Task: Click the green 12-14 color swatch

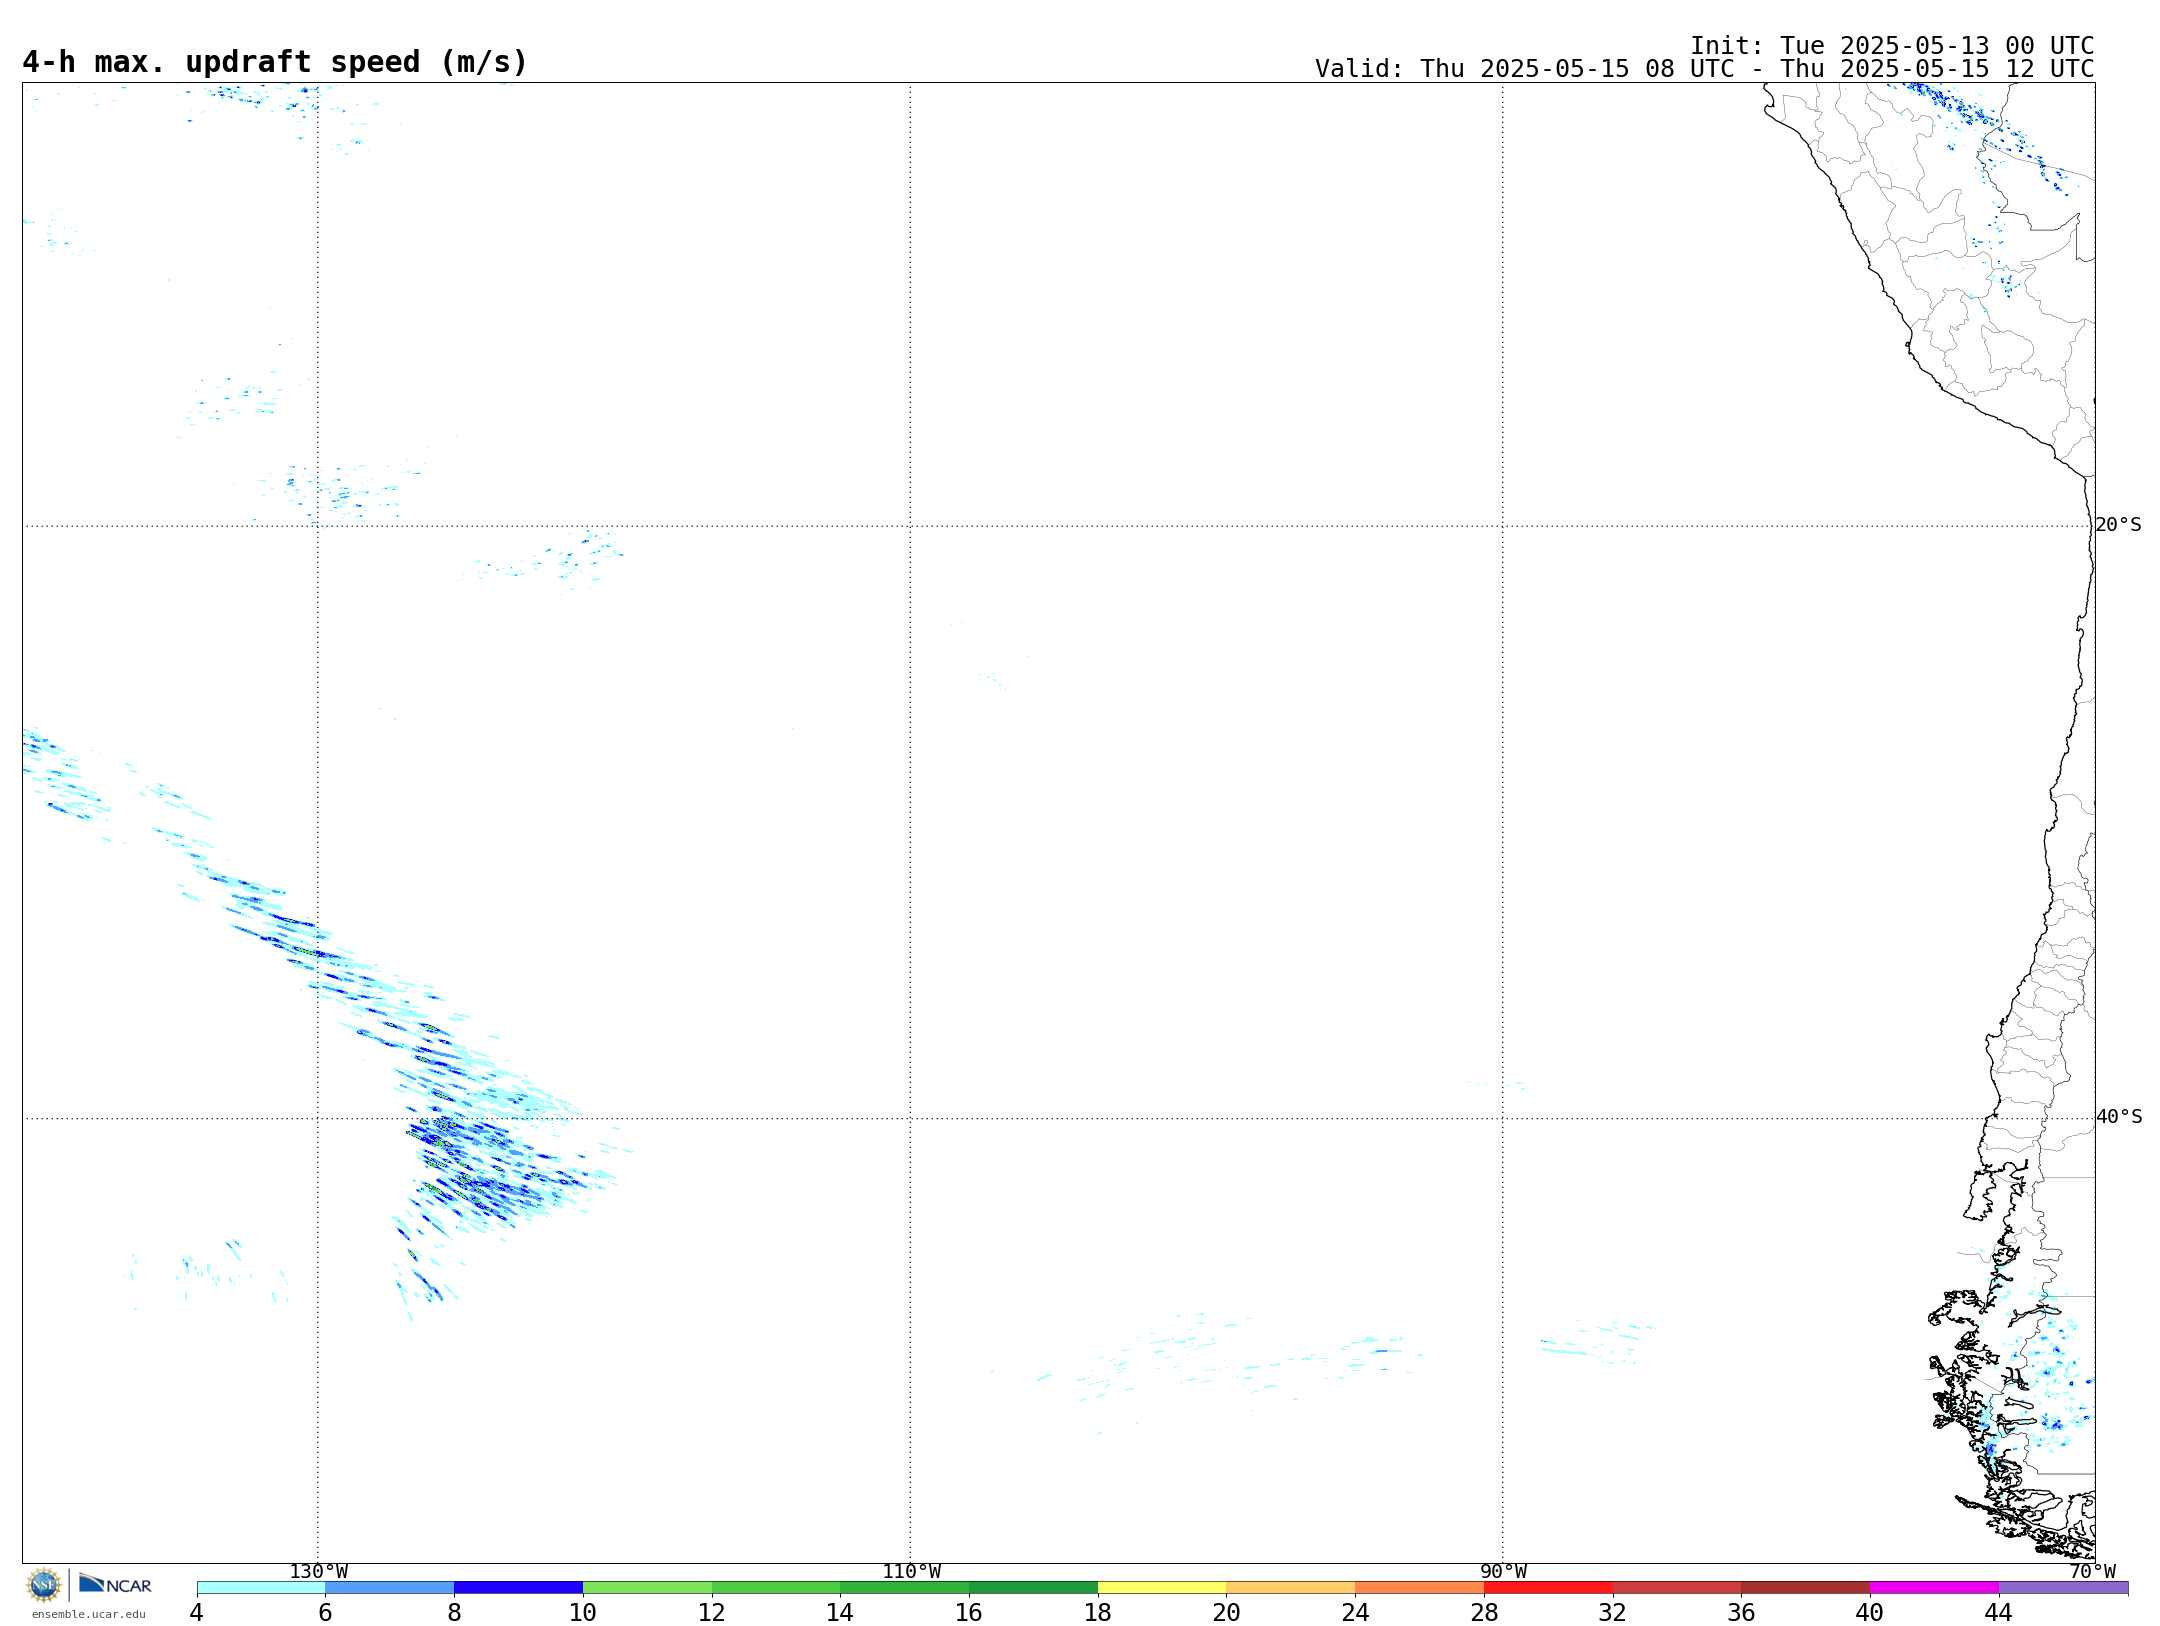Action: pyautogui.click(x=776, y=1588)
